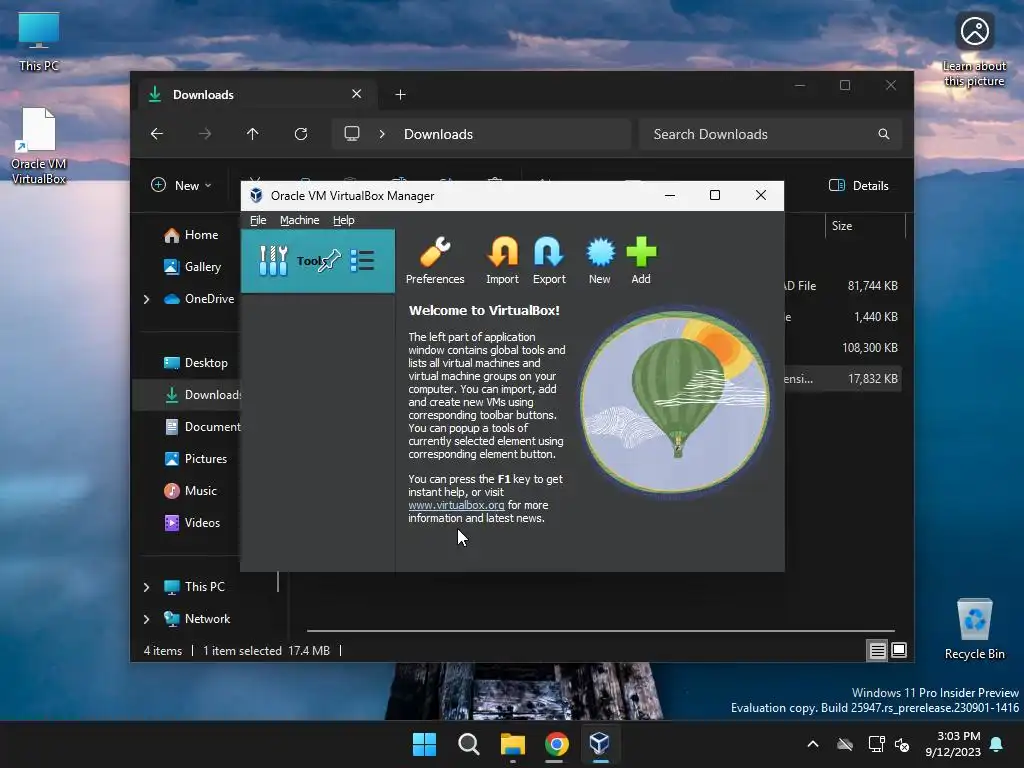This screenshot has width=1024, height=768.
Task: Open VirtualBox Preferences
Action: [435, 261]
